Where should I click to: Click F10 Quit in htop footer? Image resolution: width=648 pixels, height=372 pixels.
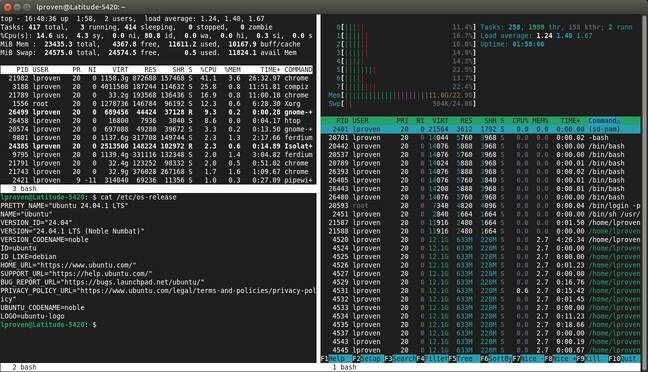point(624,359)
